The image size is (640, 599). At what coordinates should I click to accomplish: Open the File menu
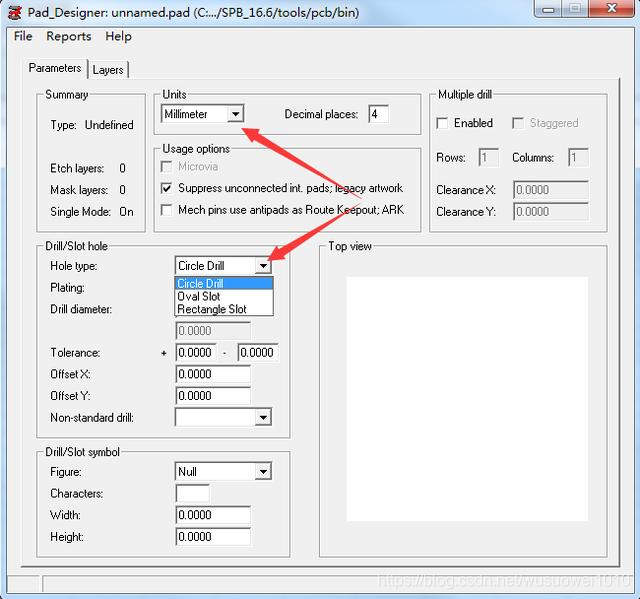click(23, 36)
